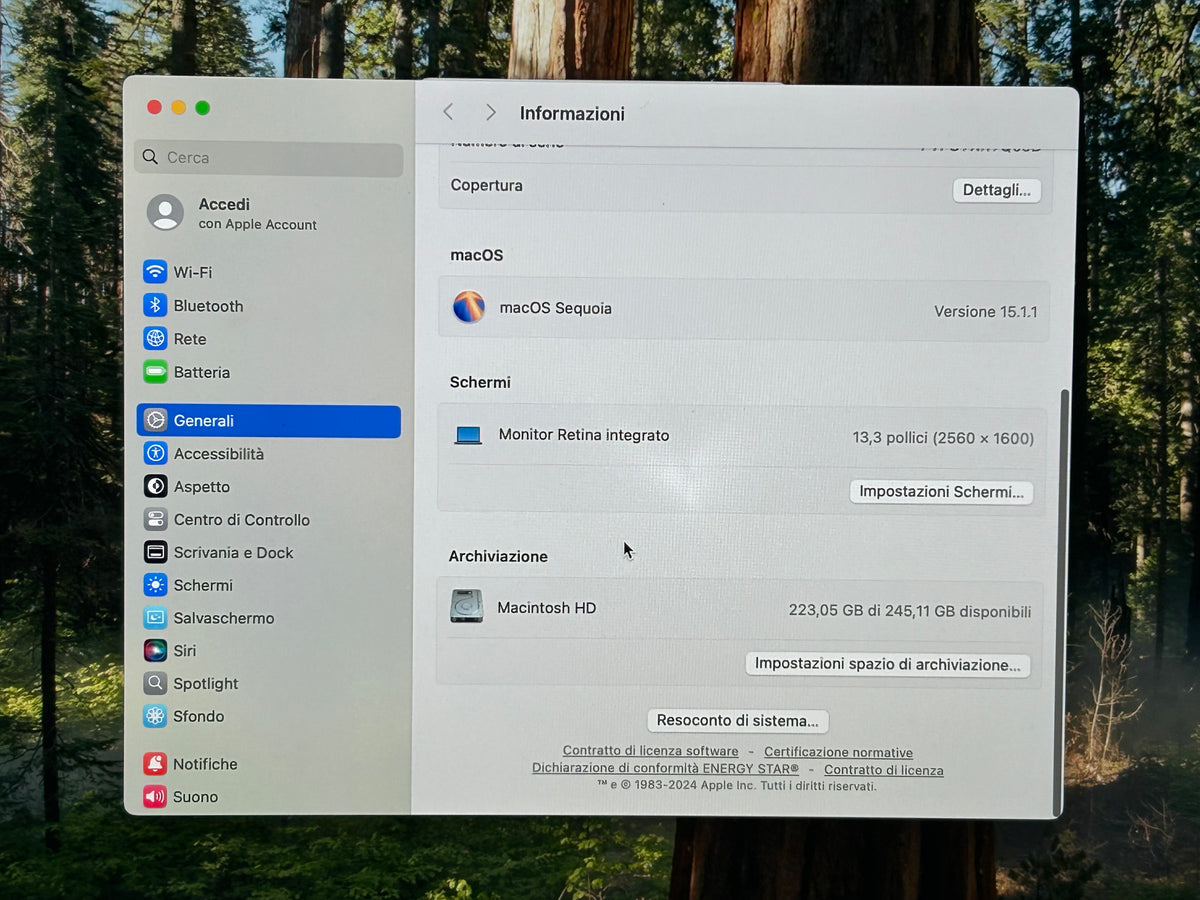Click the Wi-Fi label in the sidebar
The image size is (1200, 900).
[x=193, y=272]
